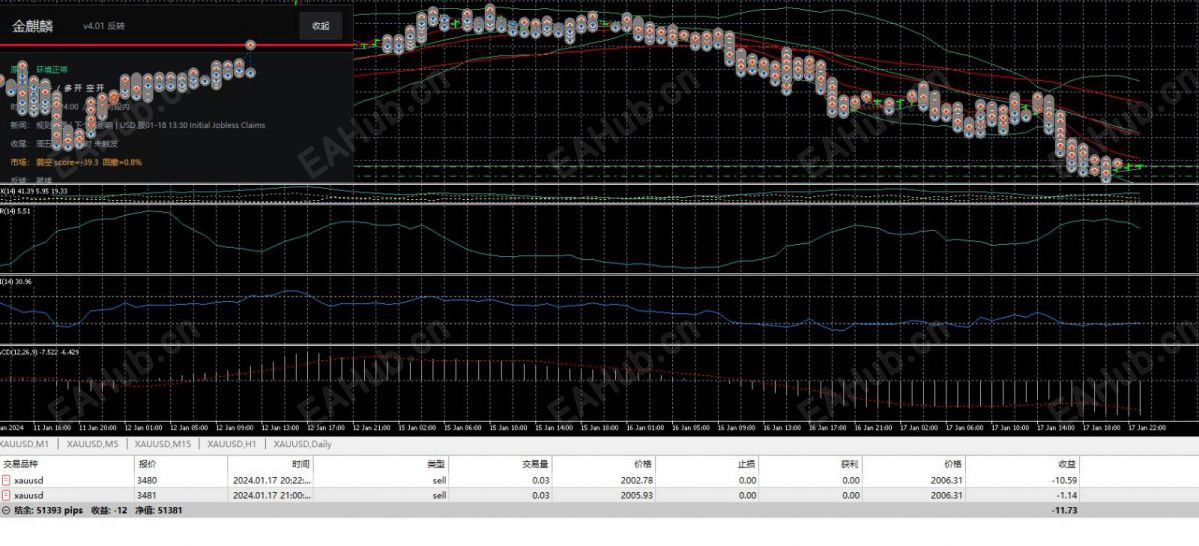The width and height of the screenshot is (1199, 546).
Task: Click the 15 Jan 02:00 time axis label
Action: [417, 427]
